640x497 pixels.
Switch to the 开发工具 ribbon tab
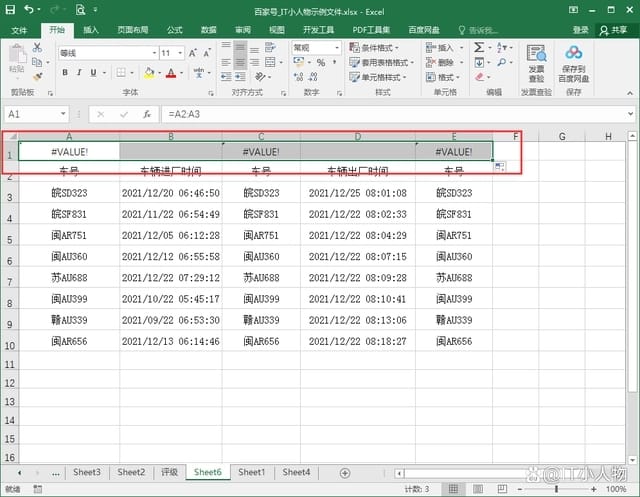[x=318, y=30]
